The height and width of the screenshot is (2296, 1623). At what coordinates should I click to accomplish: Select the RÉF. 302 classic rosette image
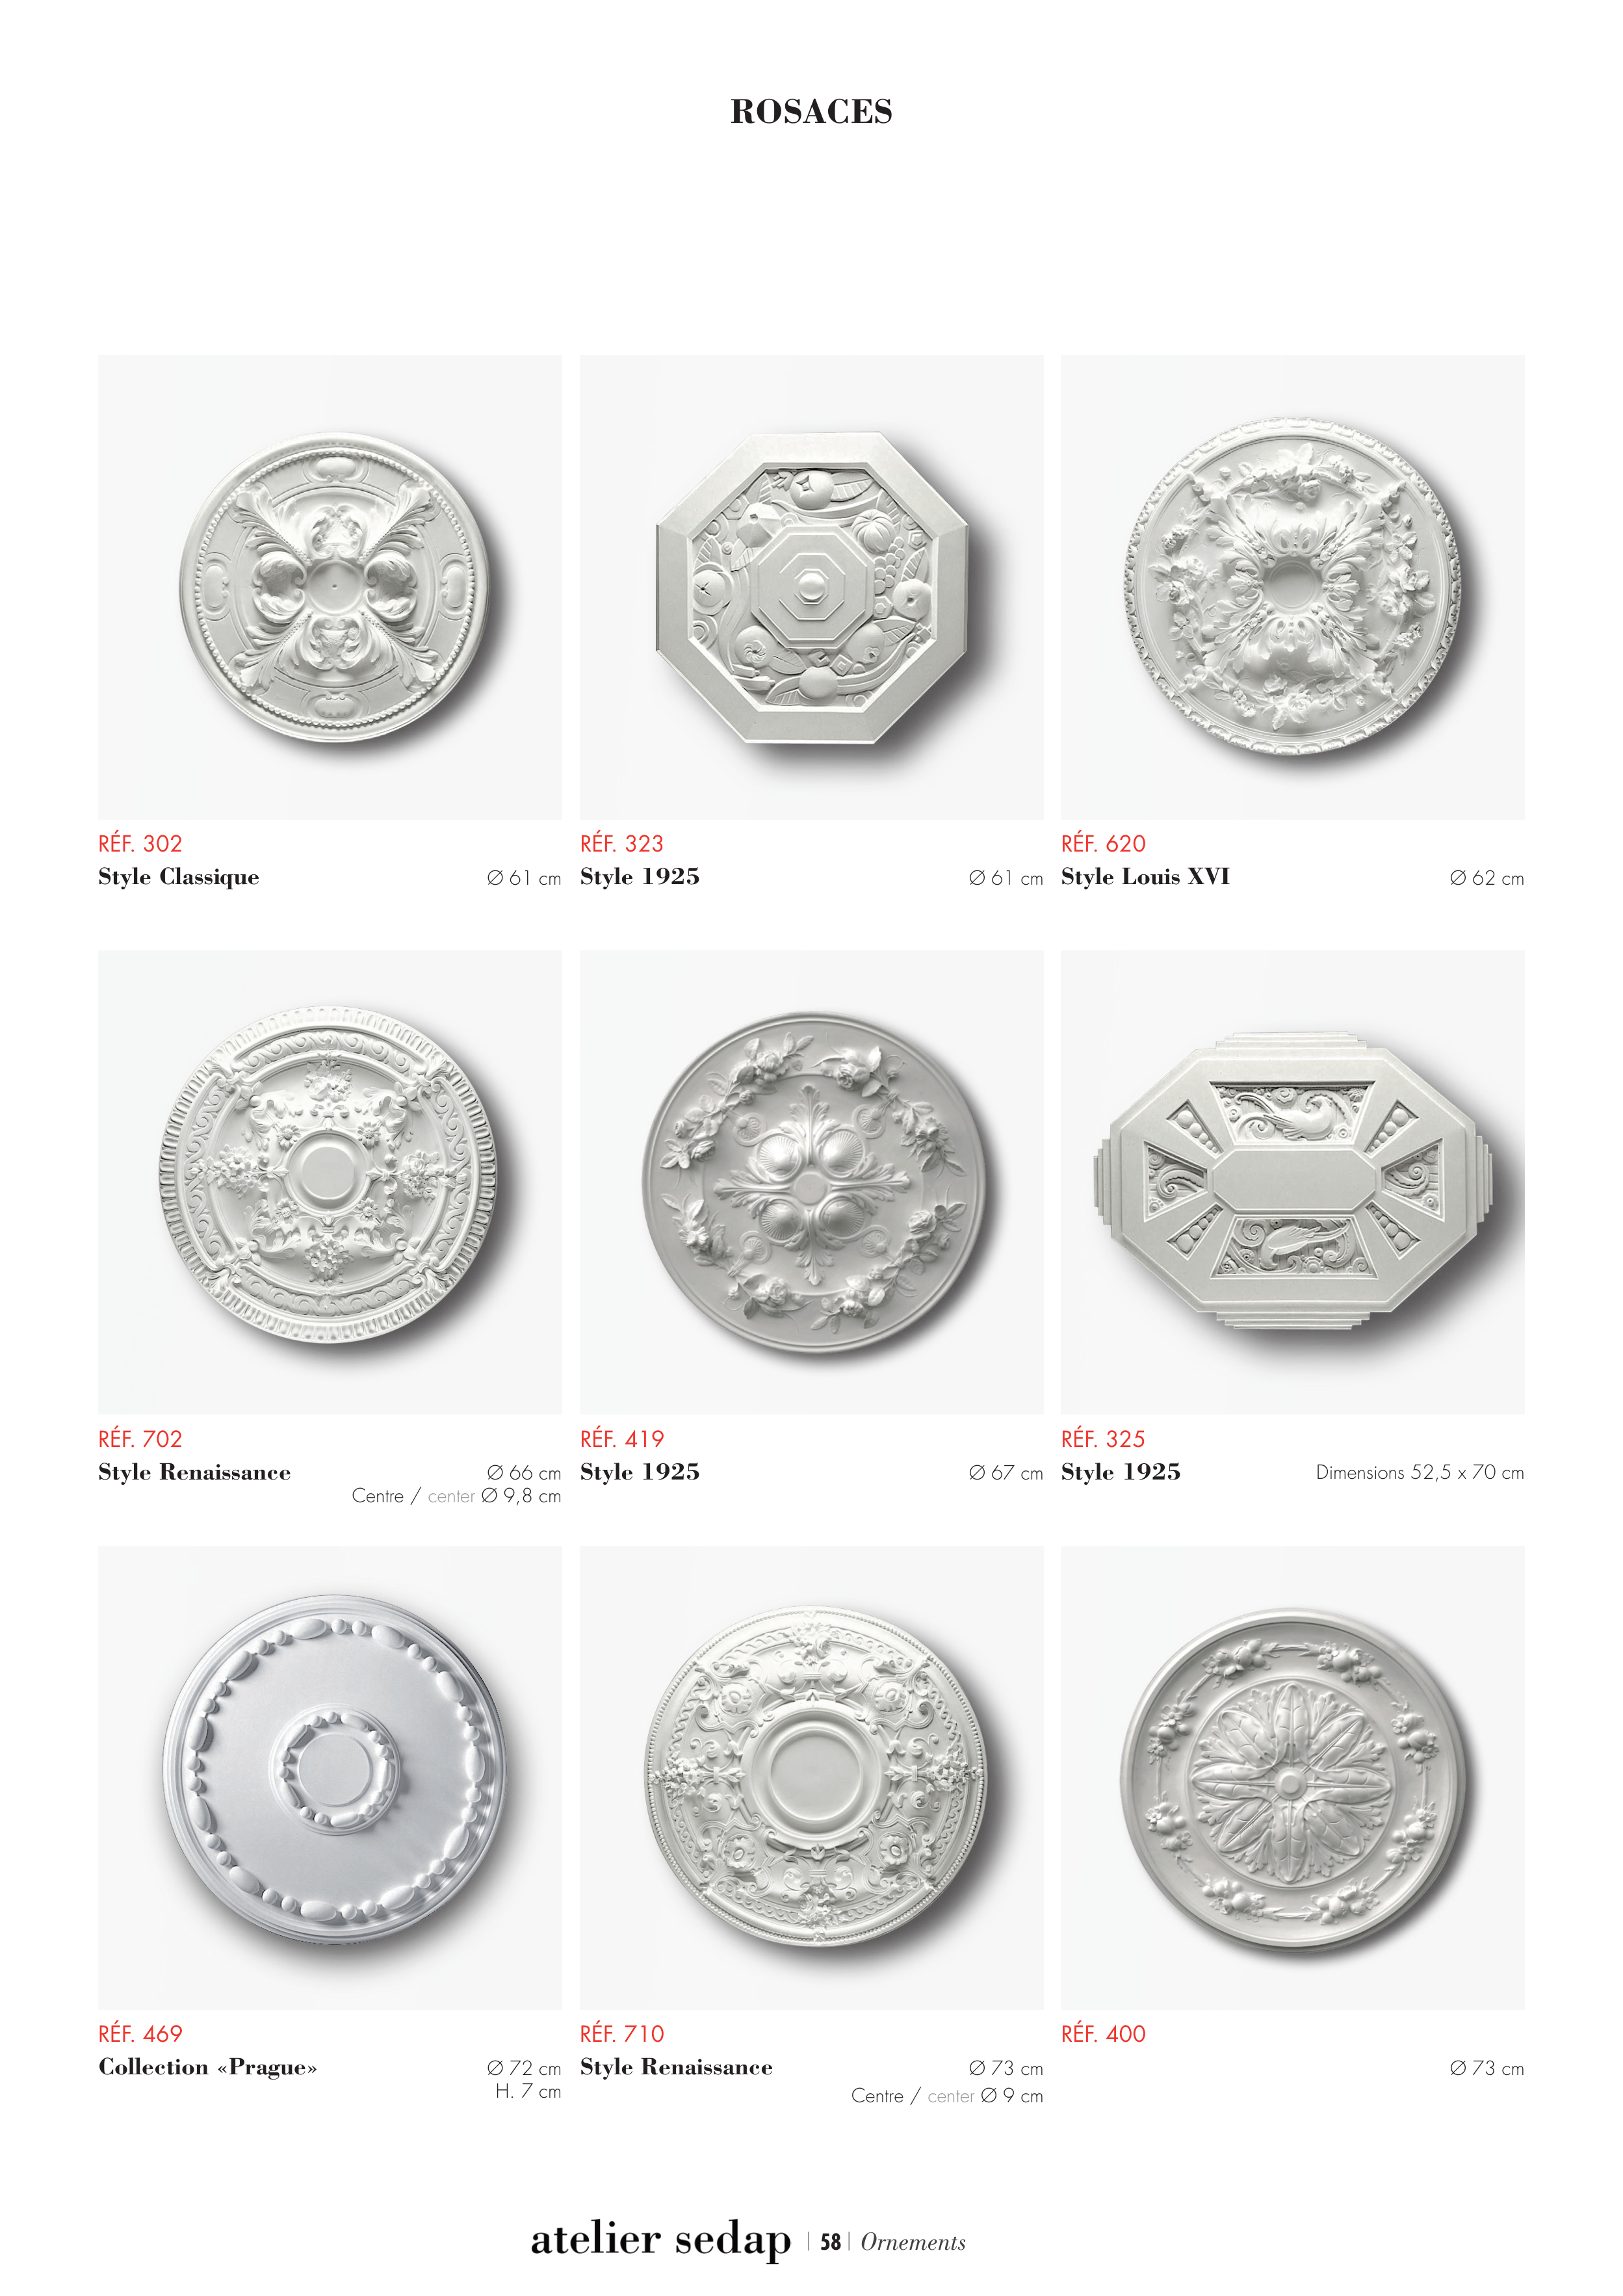click(330, 587)
